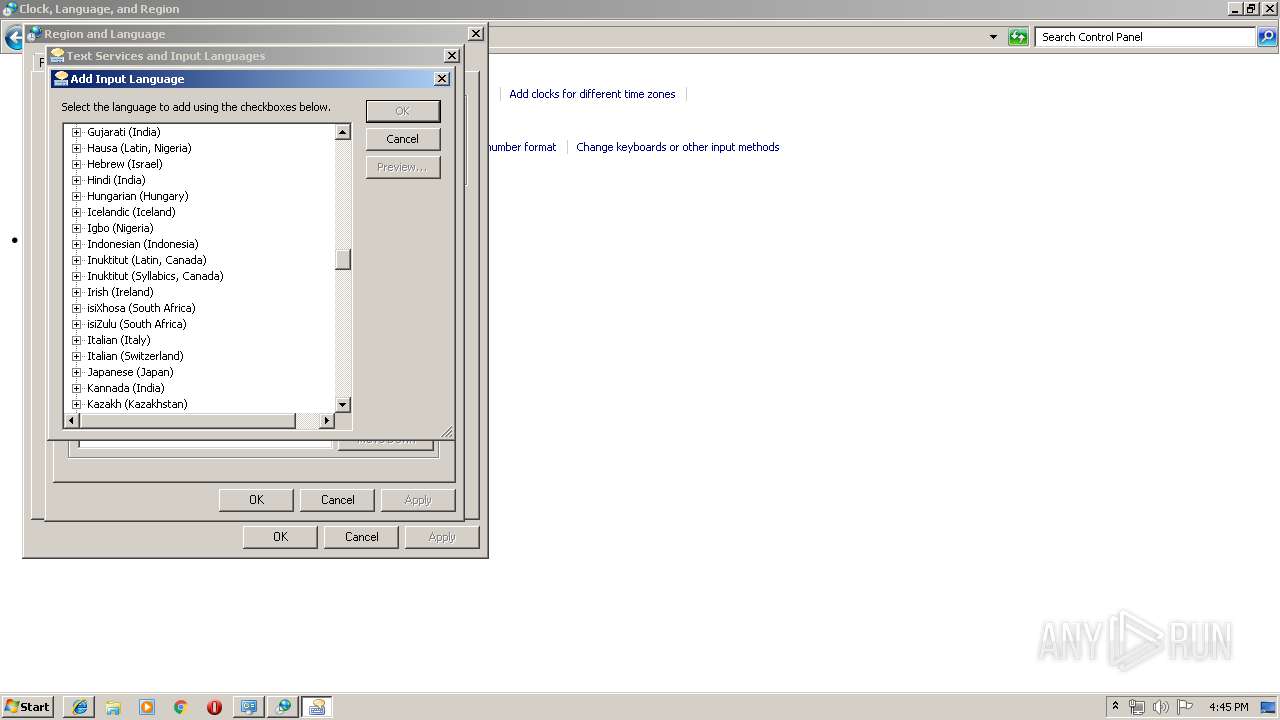The width and height of the screenshot is (1280, 720).
Task: Close the Region and Language dialog
Action: [476, 33]
